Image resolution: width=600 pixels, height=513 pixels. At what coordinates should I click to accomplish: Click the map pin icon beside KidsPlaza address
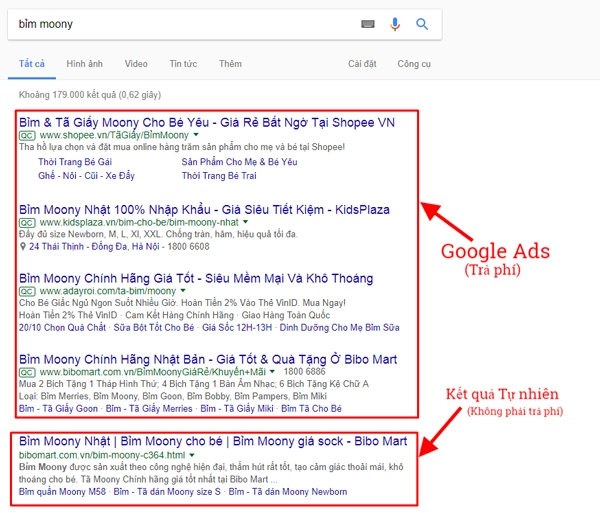(x=23, y=246)
